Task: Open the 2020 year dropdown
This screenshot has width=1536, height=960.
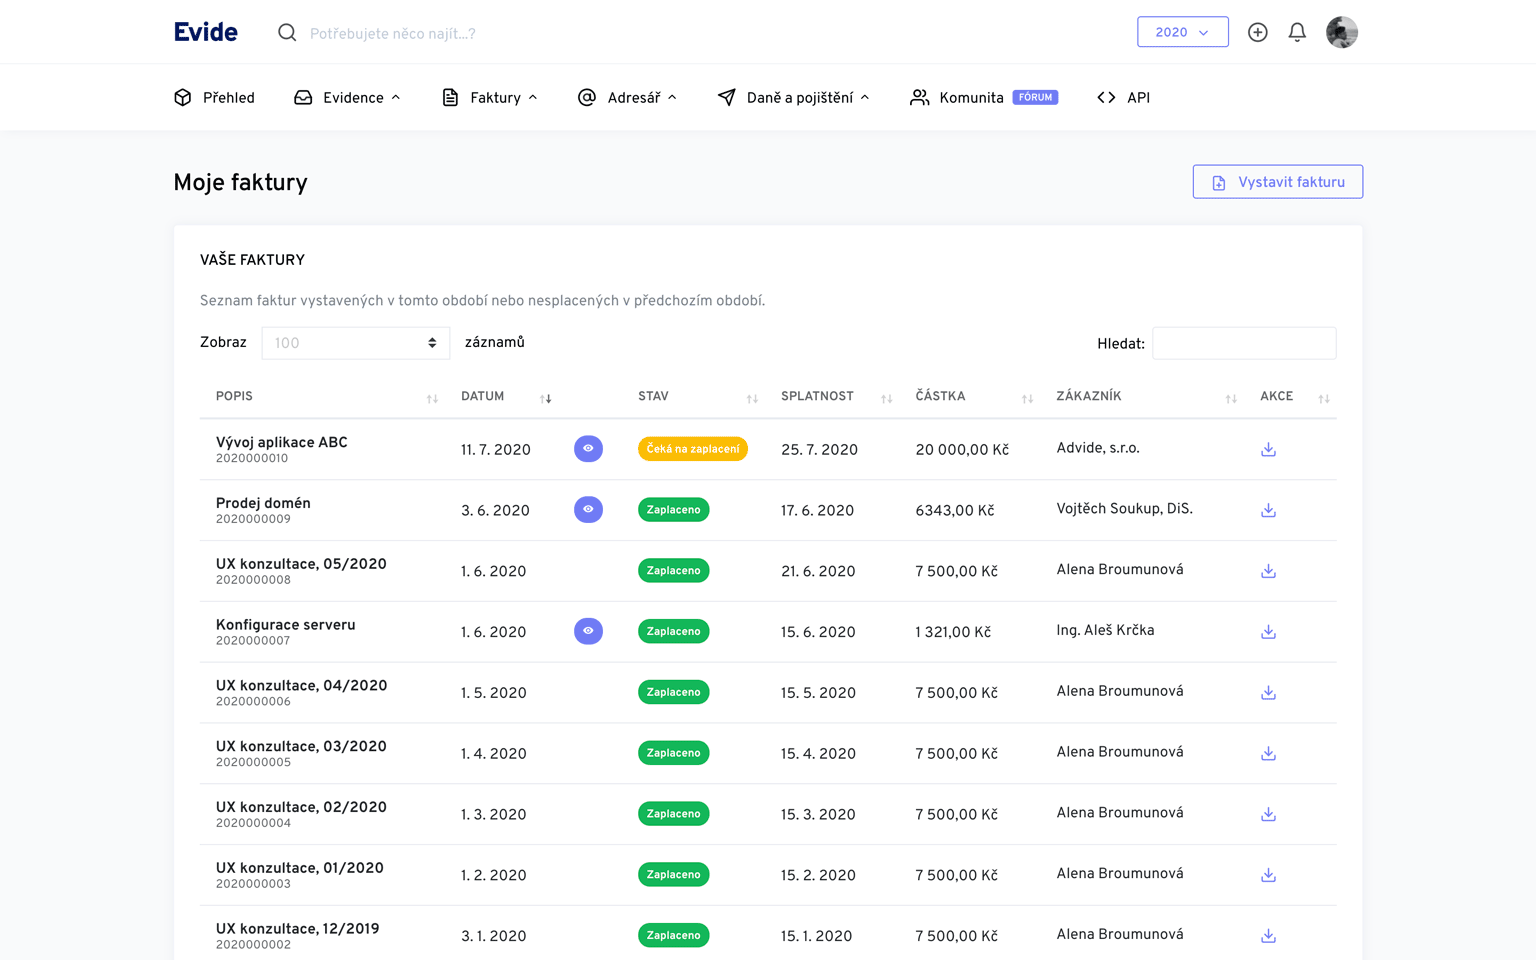Action: (x=1182, y=32)
